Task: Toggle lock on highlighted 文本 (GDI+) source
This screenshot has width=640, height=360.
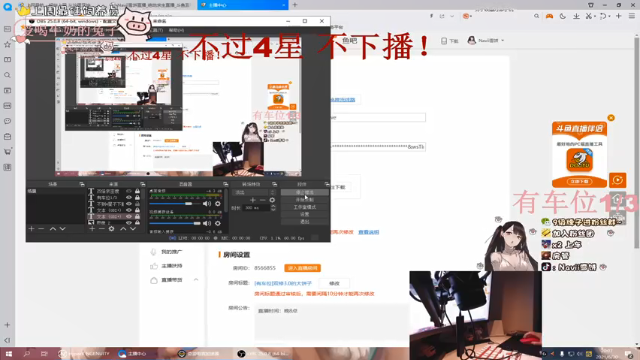Action: pyautogui.click(x=138, y=216)
